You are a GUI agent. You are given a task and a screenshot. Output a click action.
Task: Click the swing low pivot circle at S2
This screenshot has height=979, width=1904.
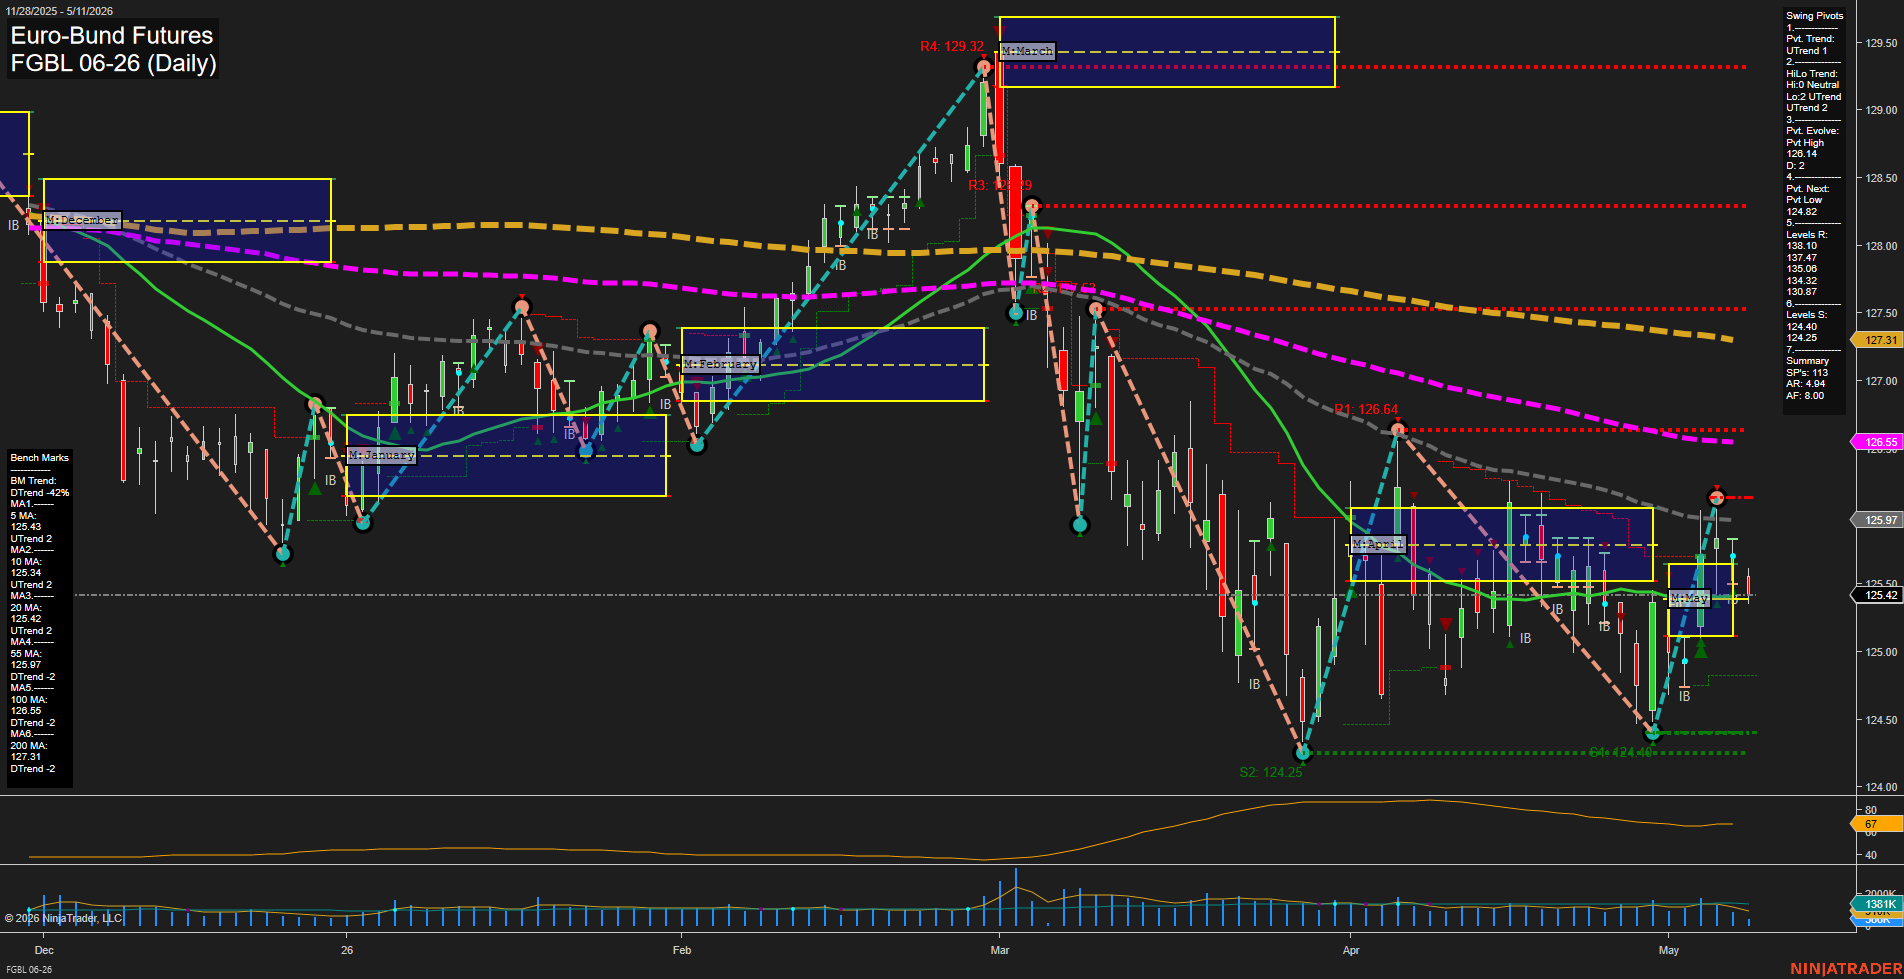[1302, 752]
